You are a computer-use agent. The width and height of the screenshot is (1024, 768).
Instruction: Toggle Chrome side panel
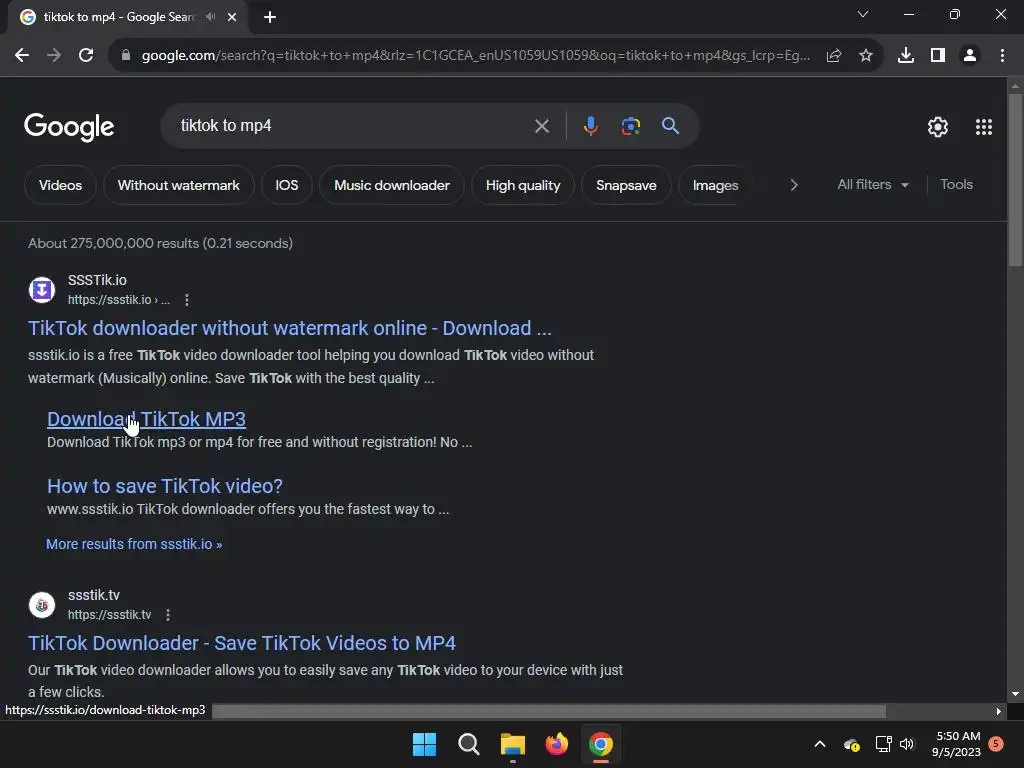pyautogui.click(x=938, y=56)
